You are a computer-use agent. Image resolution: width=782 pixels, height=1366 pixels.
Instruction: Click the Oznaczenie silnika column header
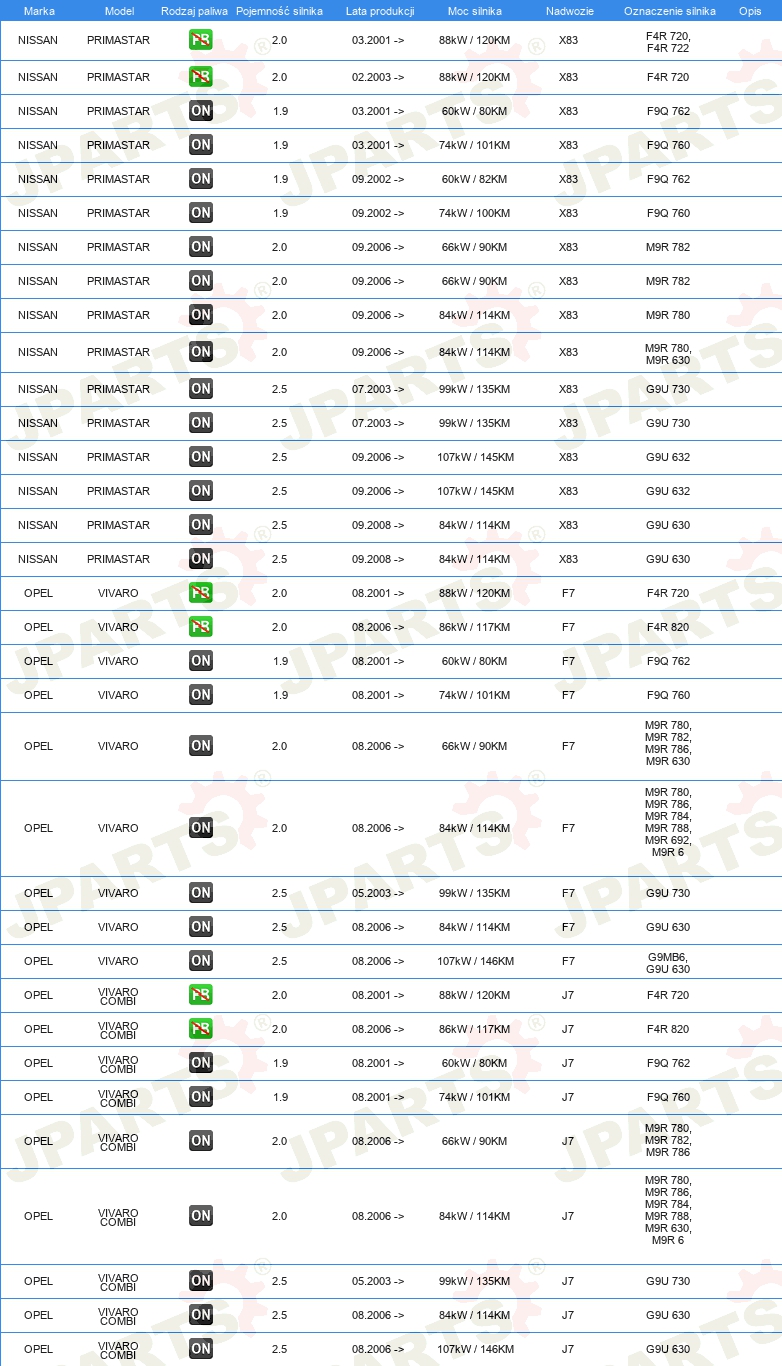click(x=669, y=11)
